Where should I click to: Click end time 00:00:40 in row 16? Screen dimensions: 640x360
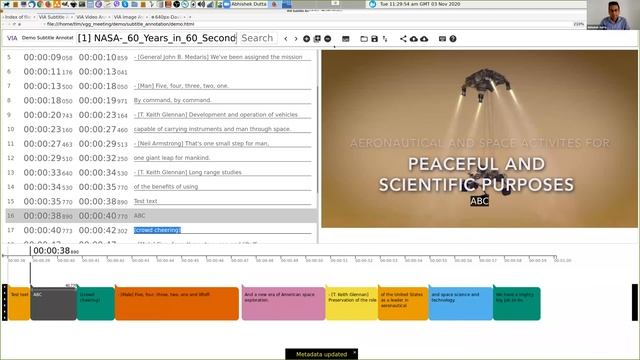(103, 216)
